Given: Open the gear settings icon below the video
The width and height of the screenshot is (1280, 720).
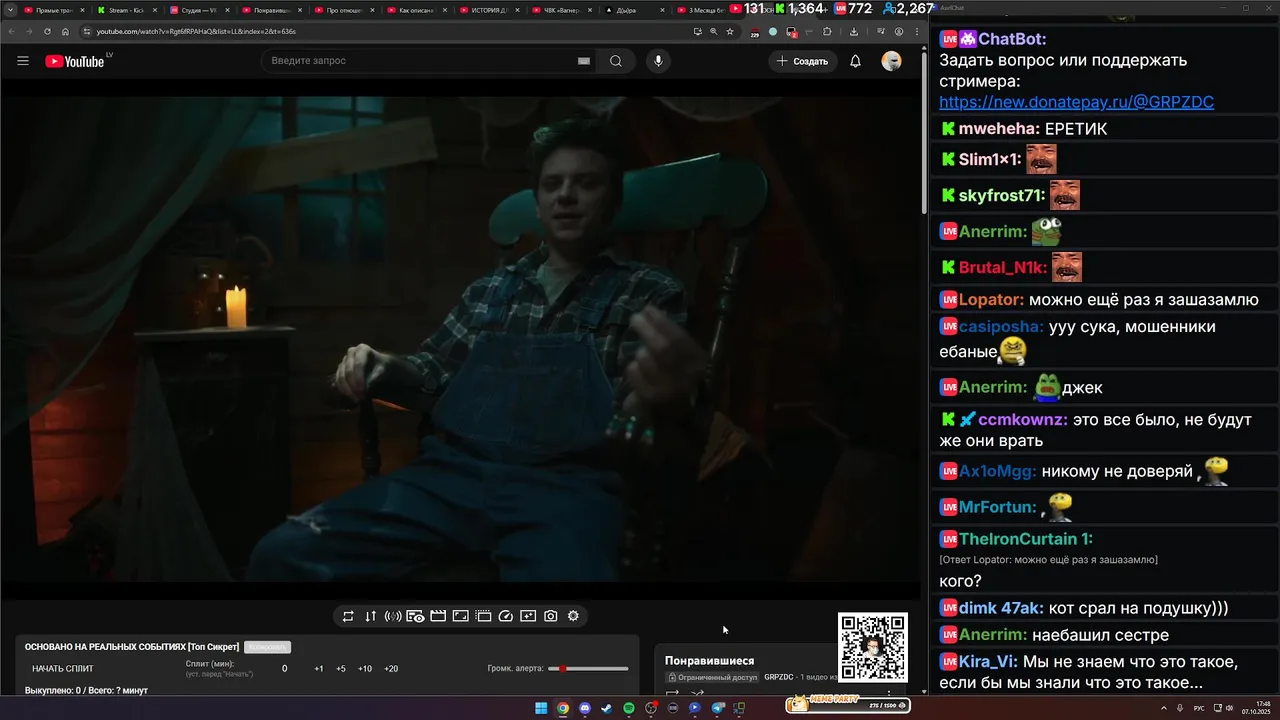Looking at the screenshot, I should [x=573, y=616].
